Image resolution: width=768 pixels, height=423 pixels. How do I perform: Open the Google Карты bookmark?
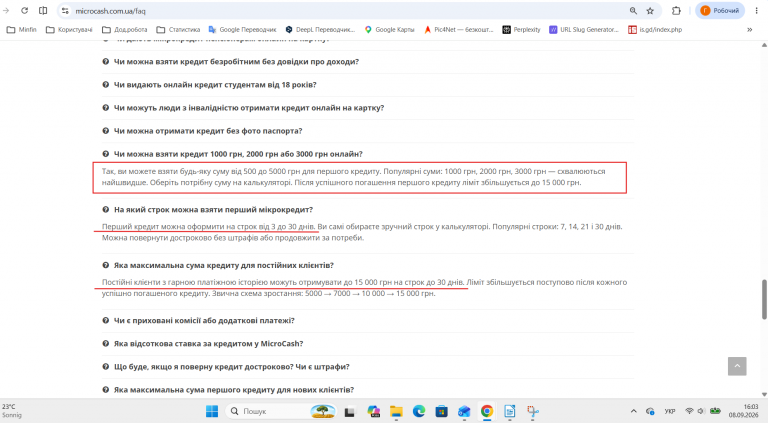[x=389, y=30]
